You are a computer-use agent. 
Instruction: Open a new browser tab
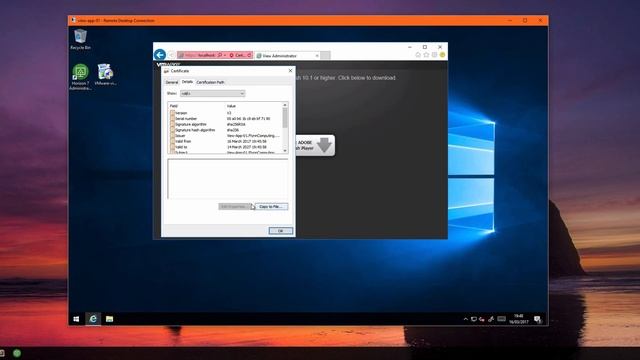click(325, 56)
